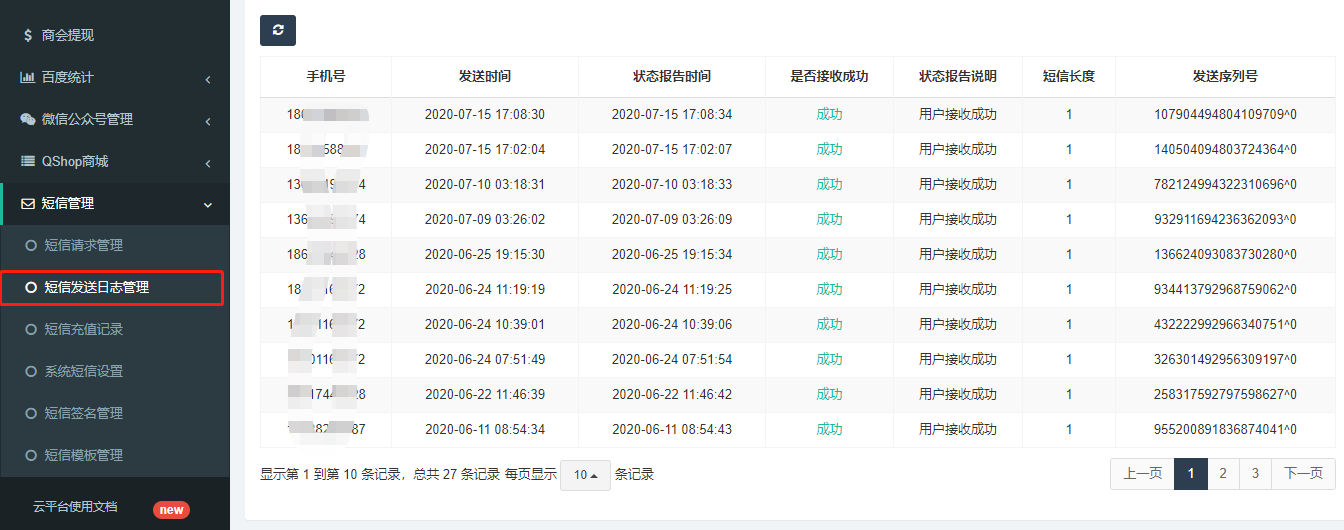Click the bar chart icon beside 百度统计
Image resolution: width=1344 pixels, height=530 pixels.
tap(28, 77)
